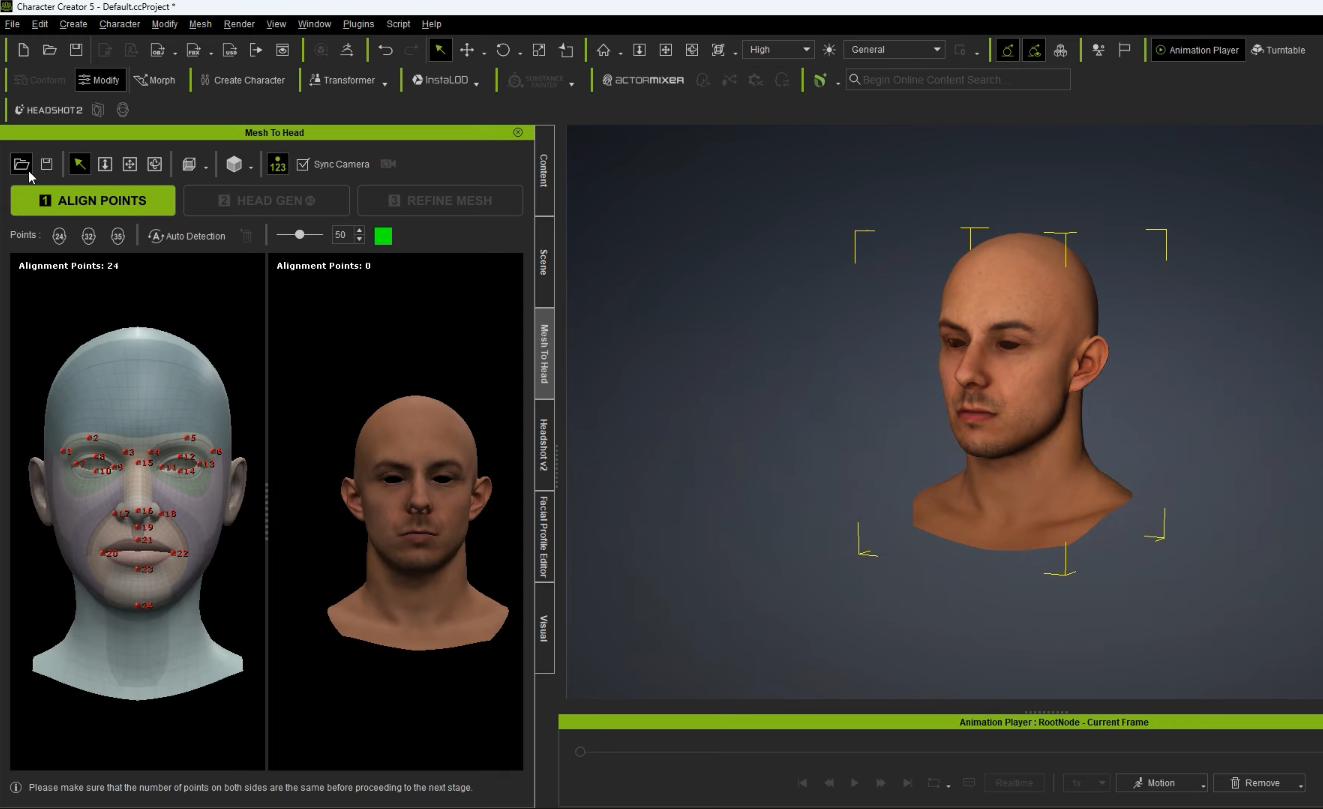The width and height of the screenshot is (1323, 809).
Task: Save alignment with the Mesh To Head floppy disk icon
Action: point(46,164)
